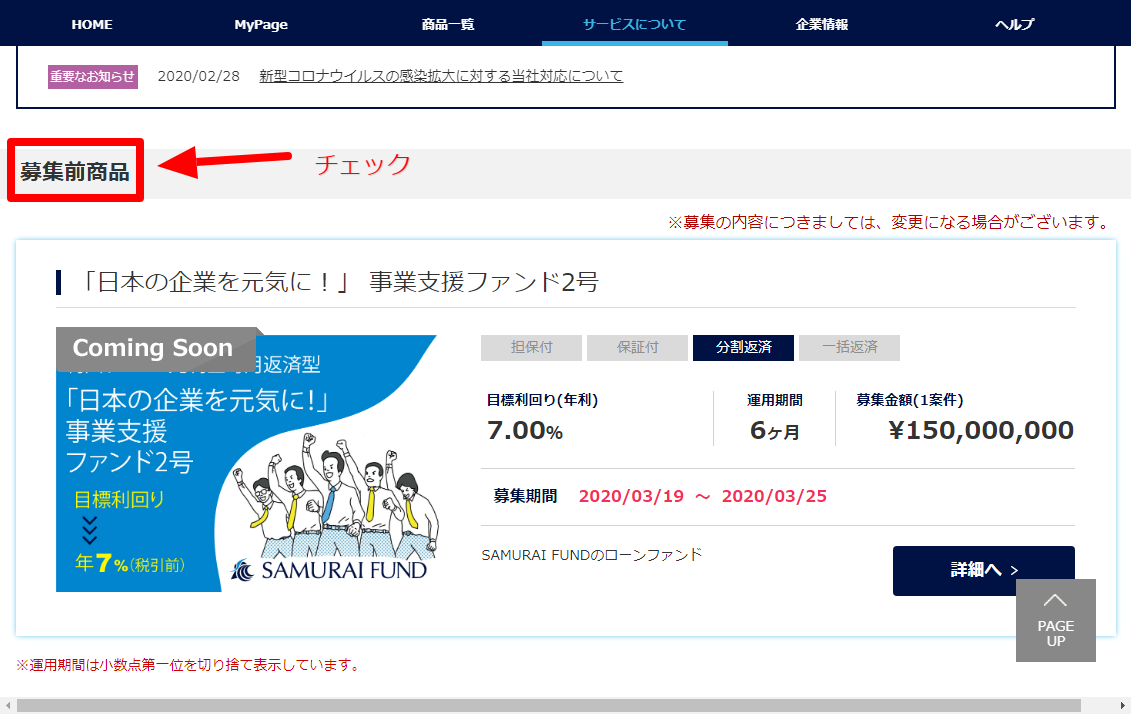Click the 担保付 tag
Viewport: 1131px width, 714px height.
[531, 347]
